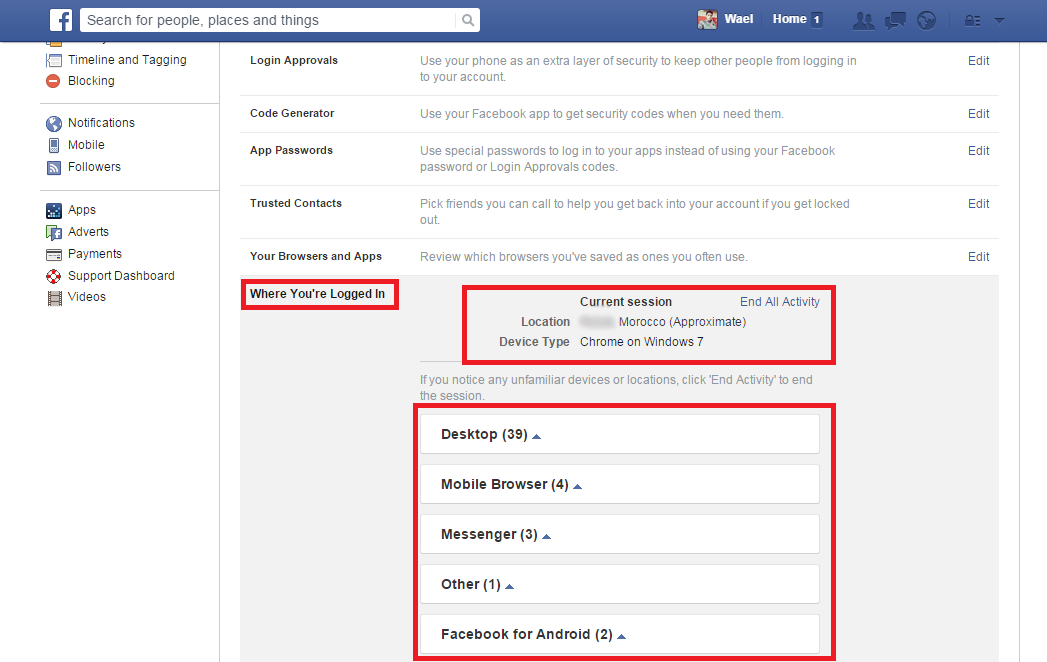
Task: Click the Morocco (Approximate) location text
Action: point(682,322)
